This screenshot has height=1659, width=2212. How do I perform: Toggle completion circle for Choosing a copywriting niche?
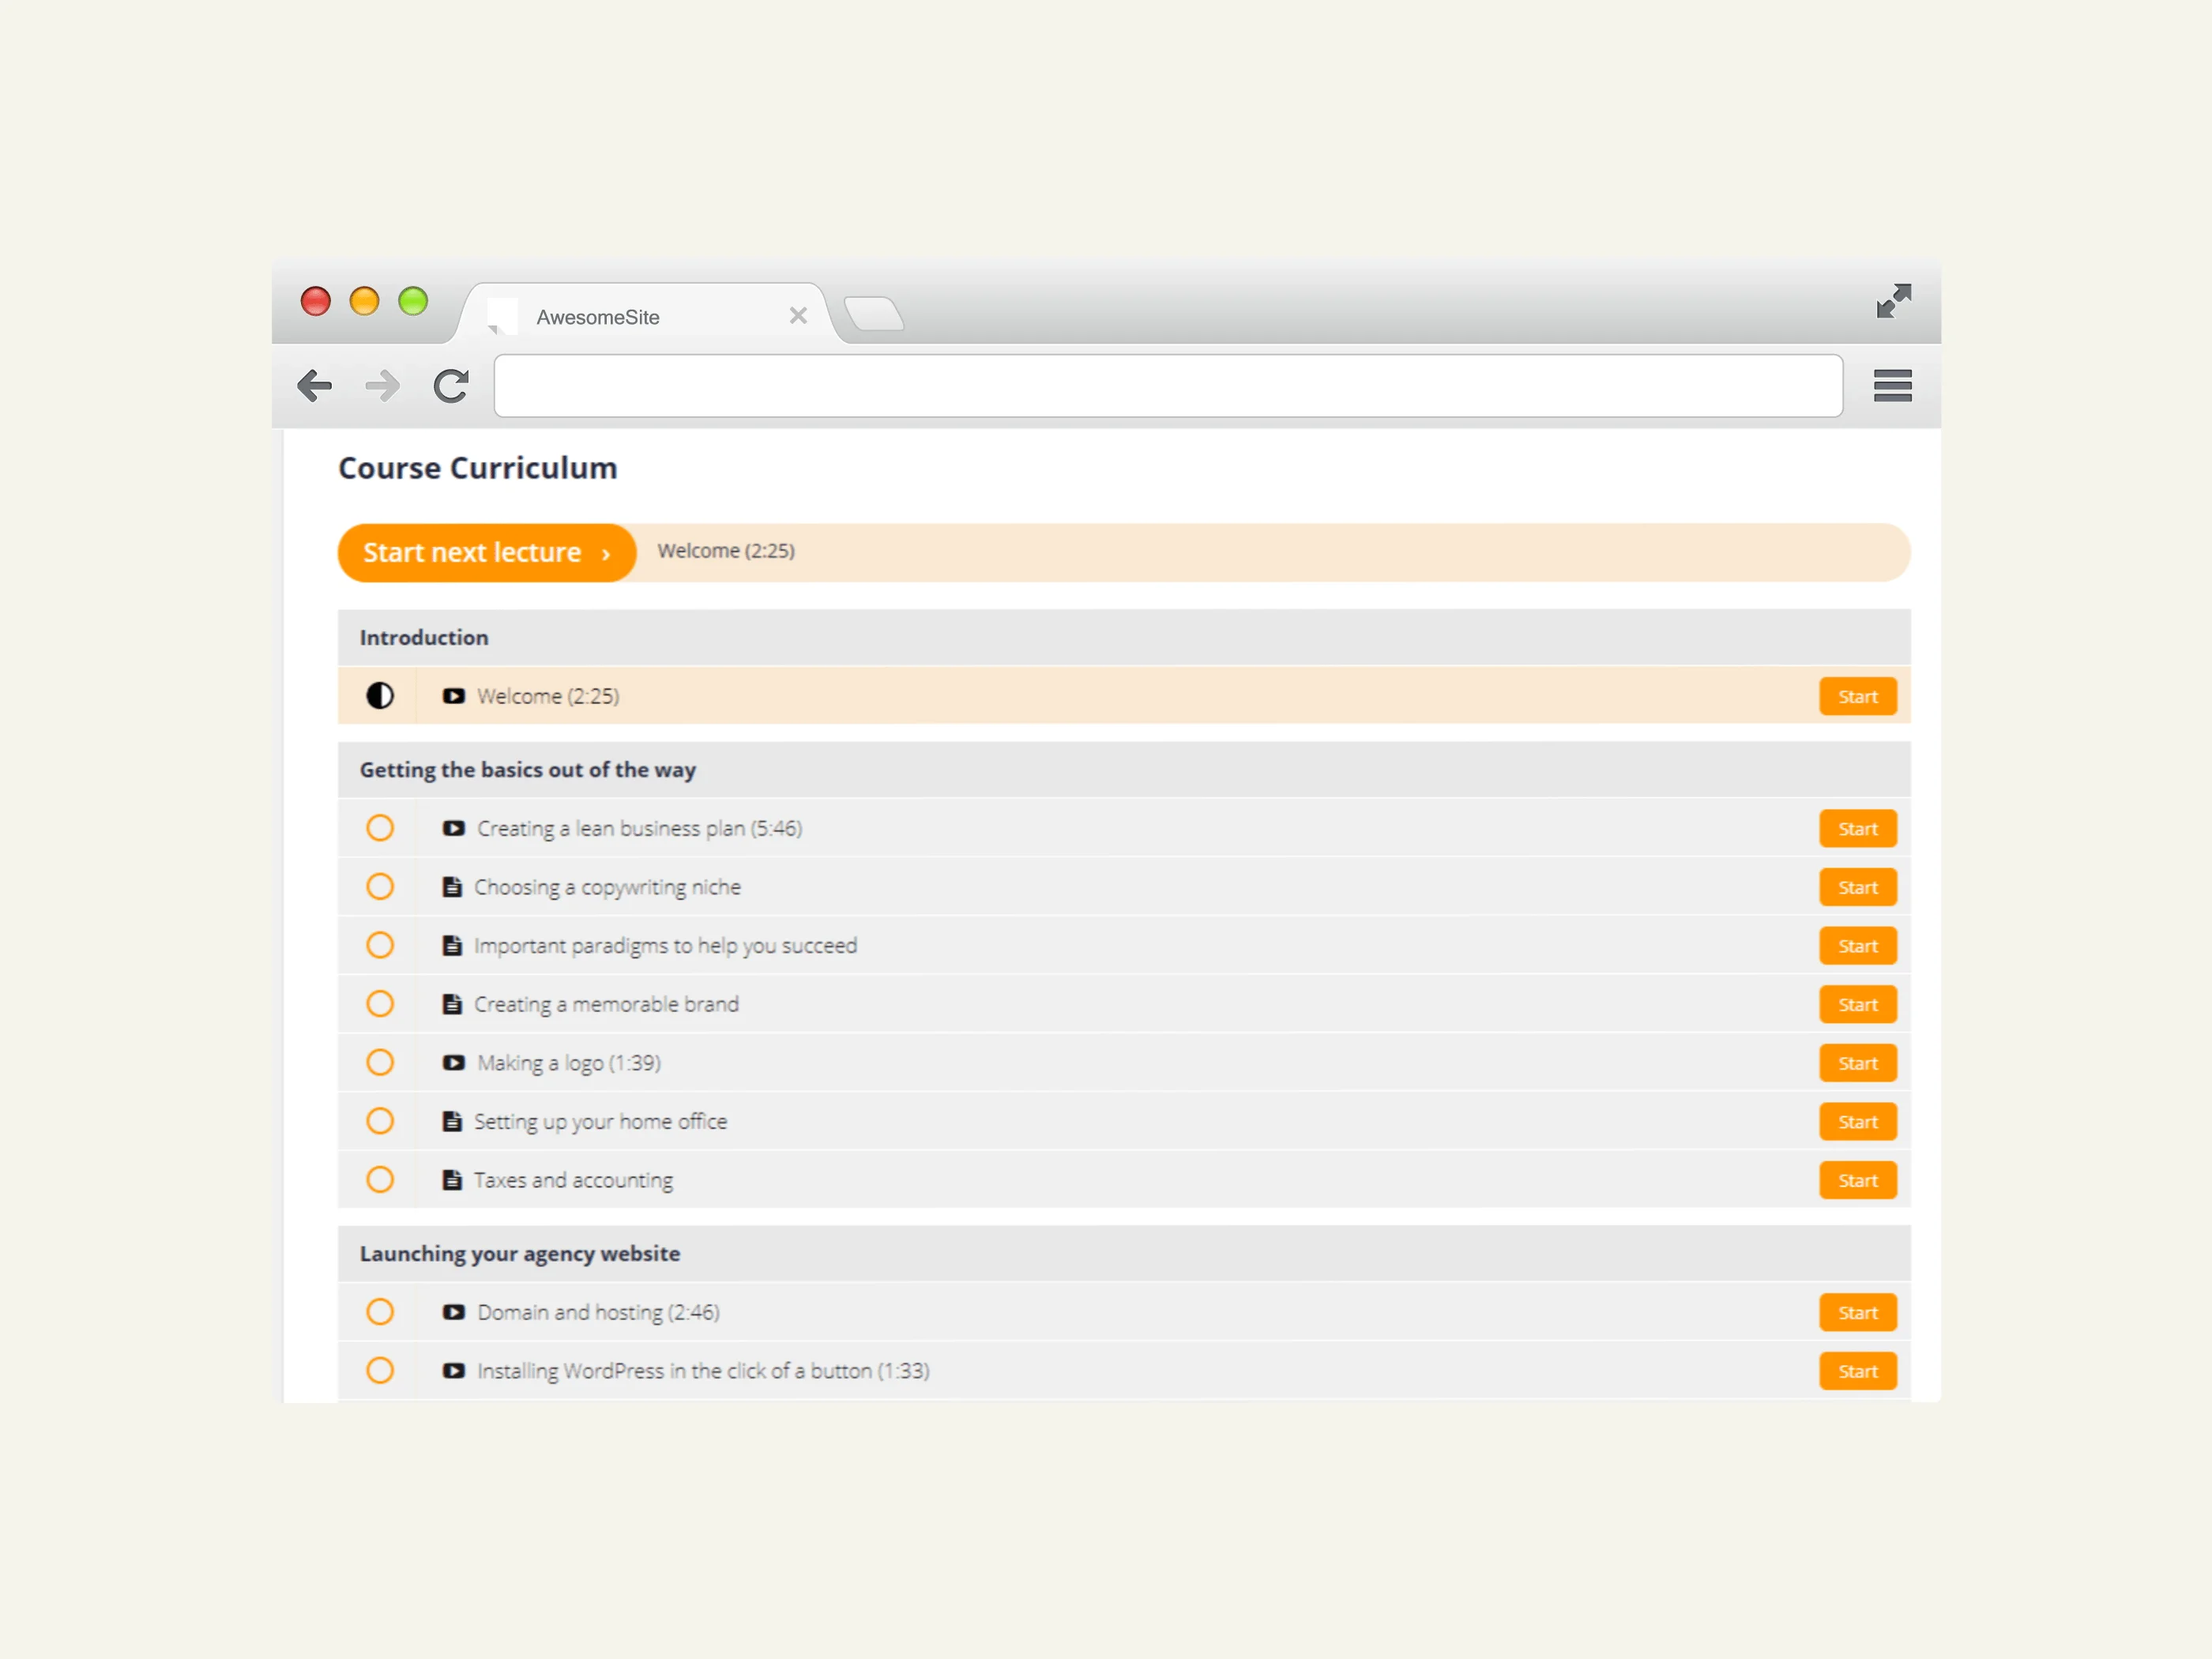click(x=380, y=886)
